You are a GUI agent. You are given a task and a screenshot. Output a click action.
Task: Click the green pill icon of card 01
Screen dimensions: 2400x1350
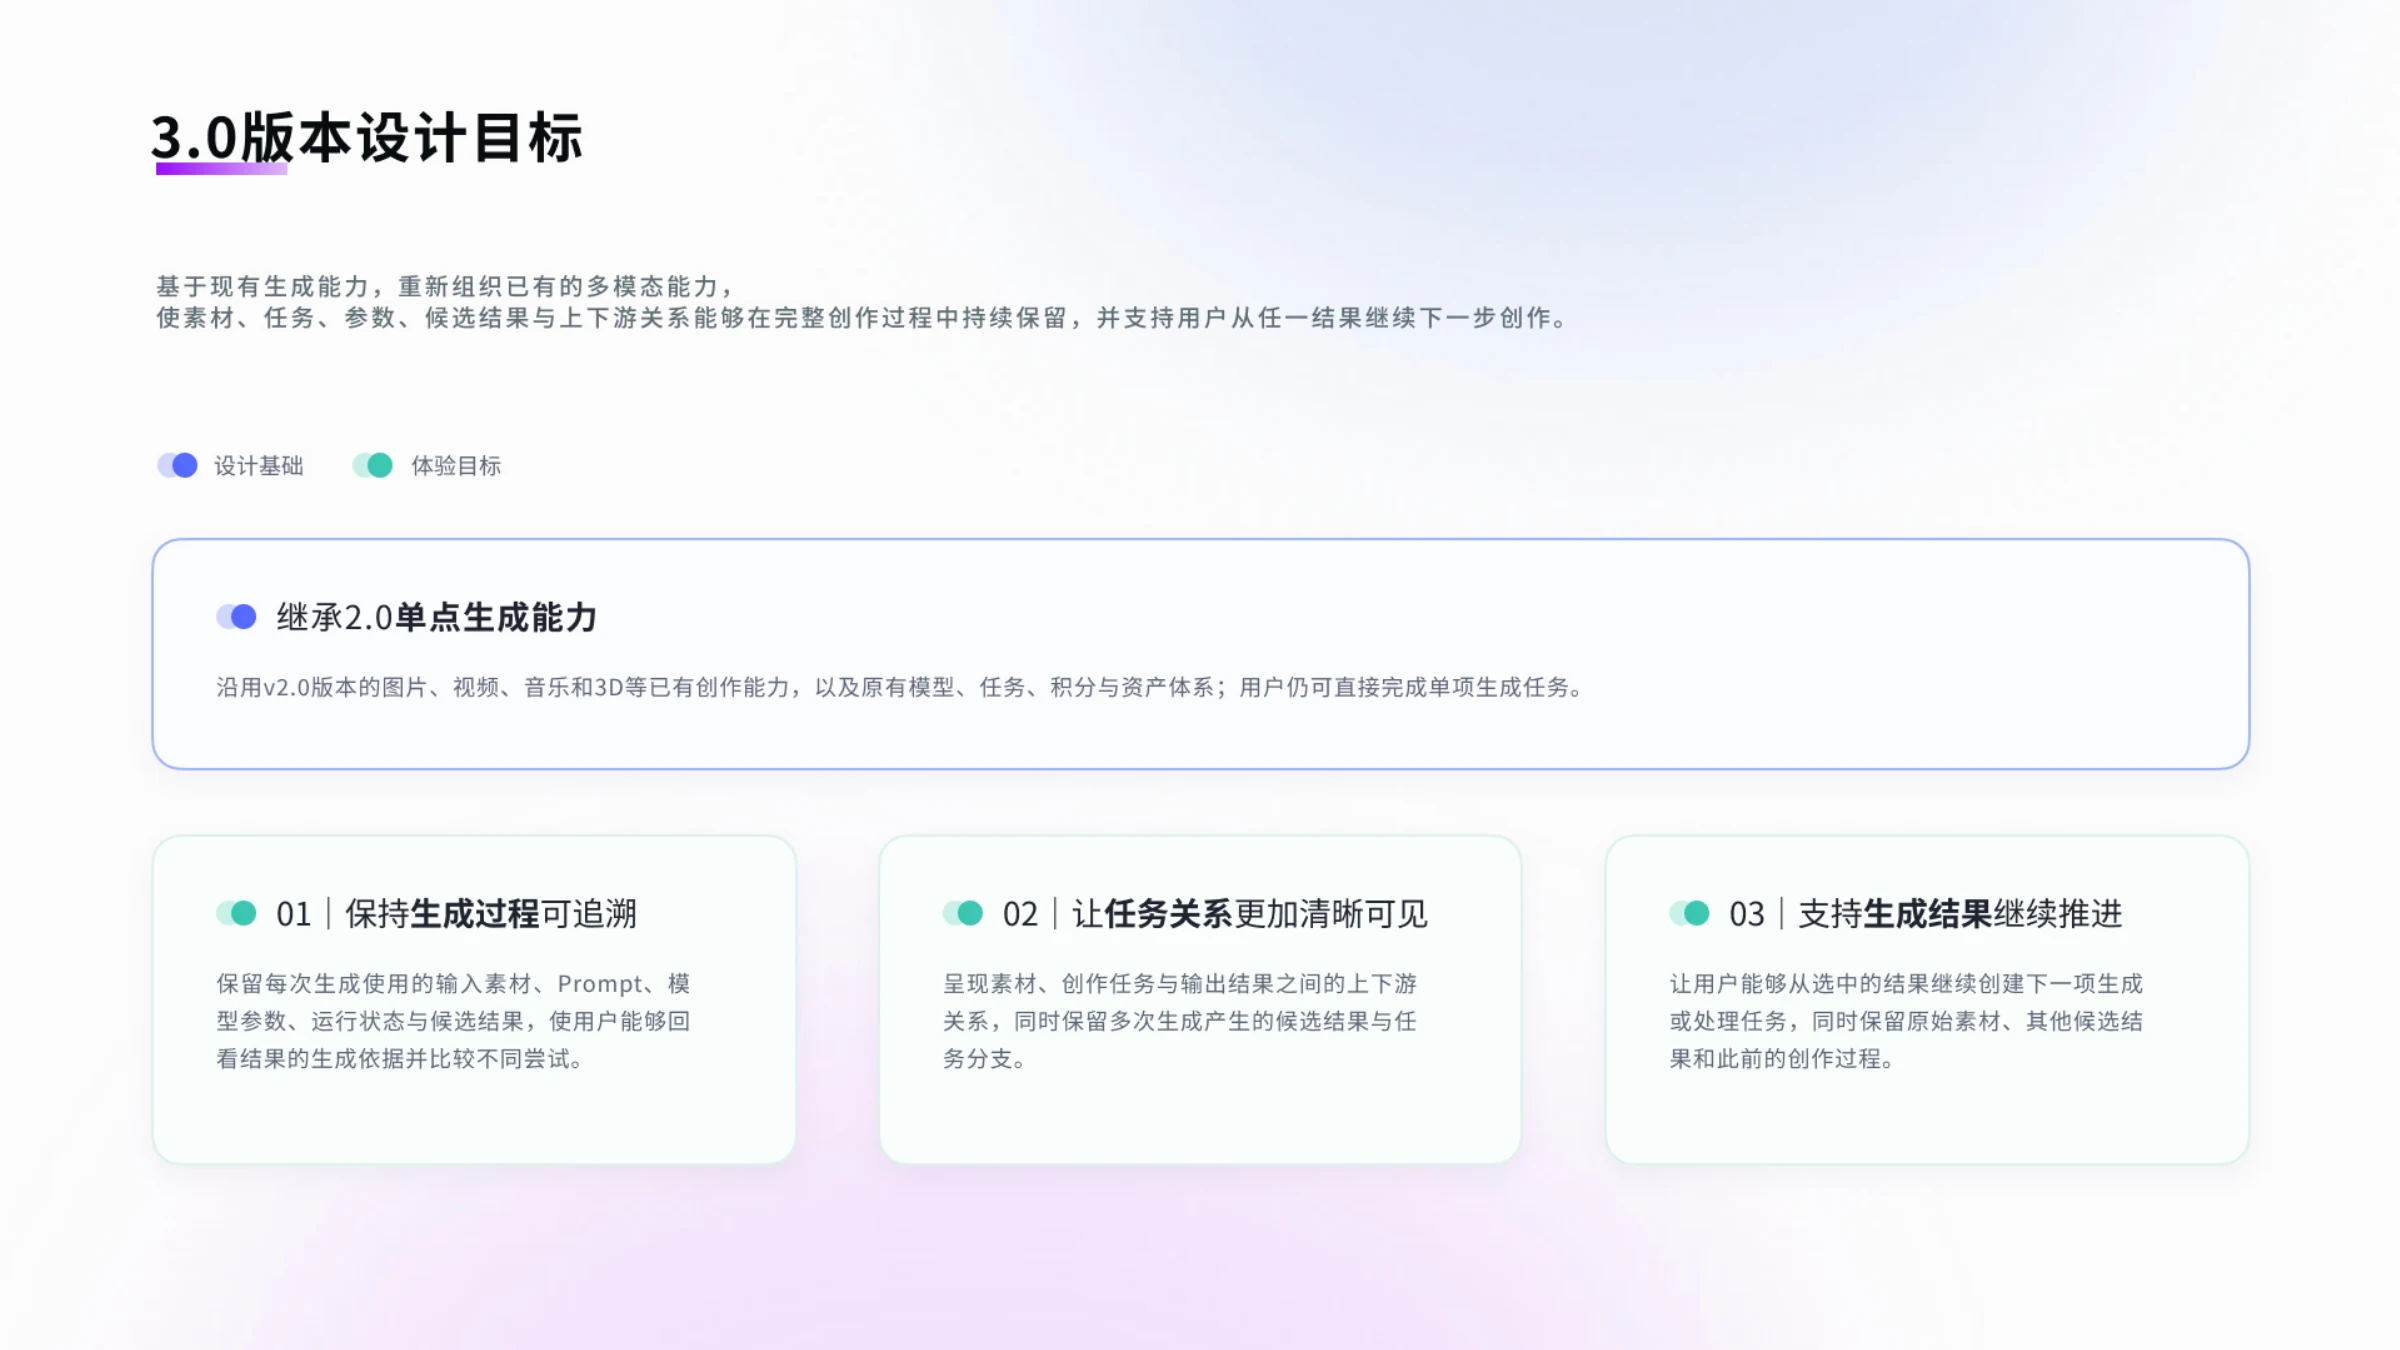236,913
